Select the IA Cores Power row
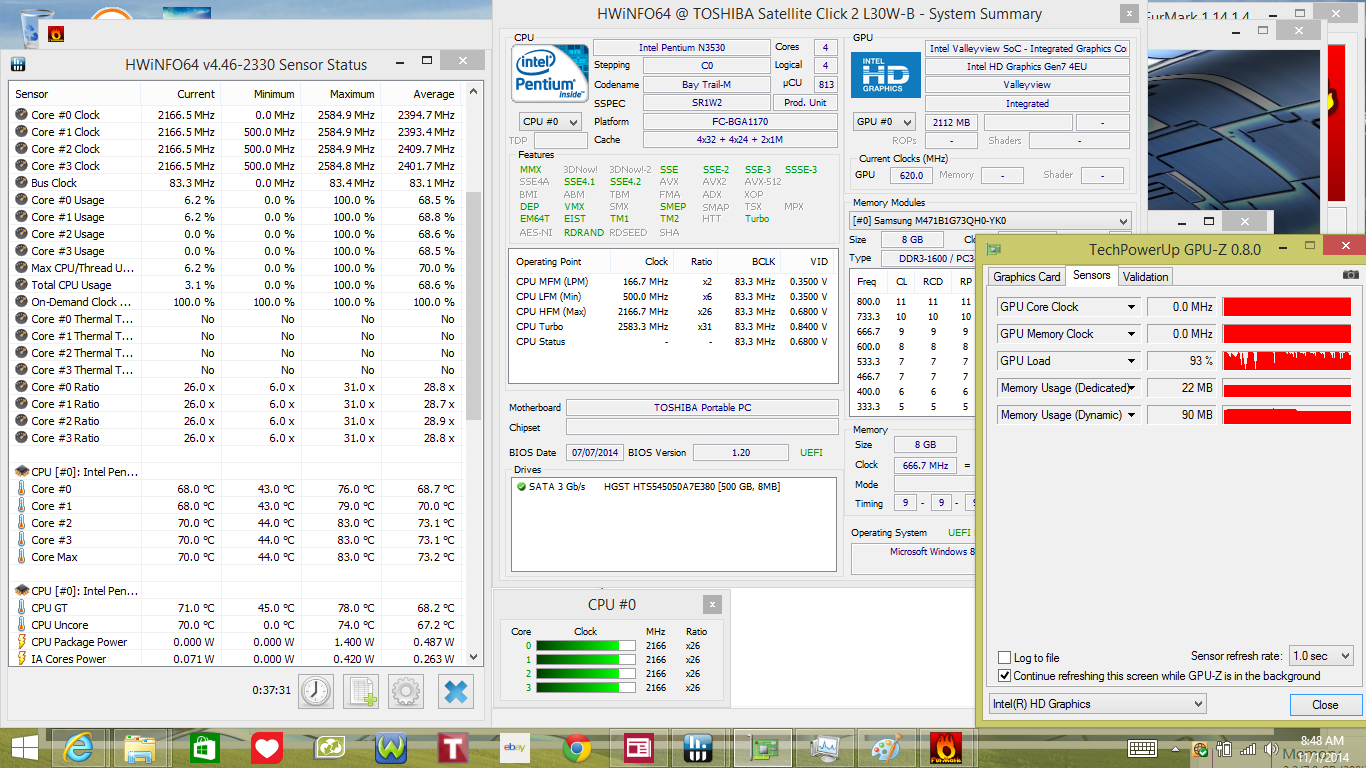This screenshot has height=768, width=1366. 235,659
